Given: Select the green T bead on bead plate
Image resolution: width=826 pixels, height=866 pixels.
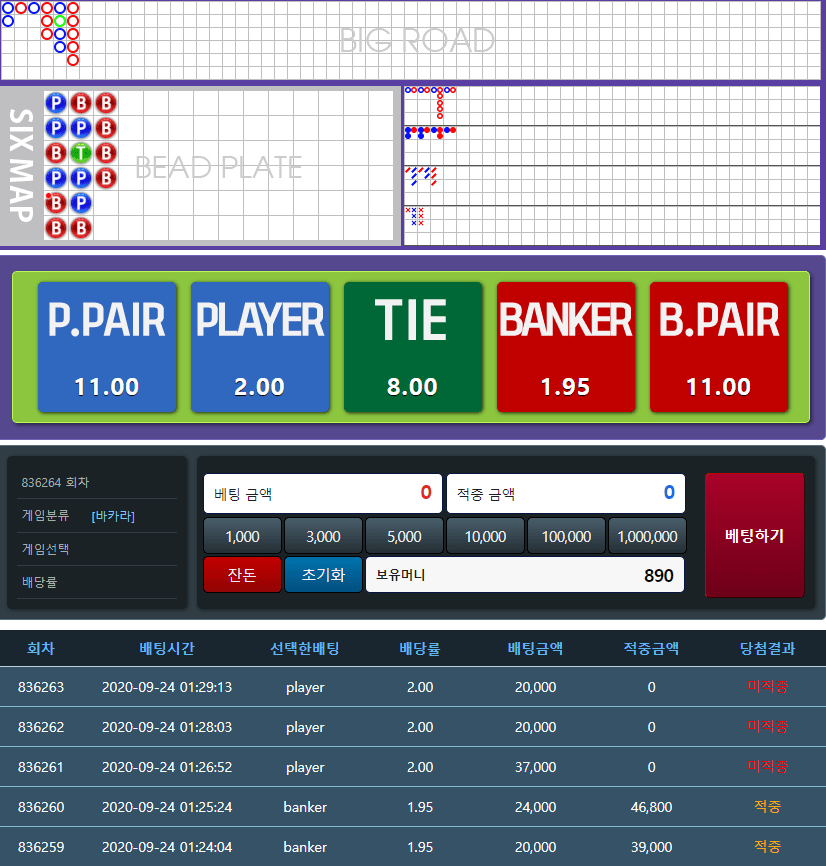Looking at the screenshot, I should tap(81, 153).
